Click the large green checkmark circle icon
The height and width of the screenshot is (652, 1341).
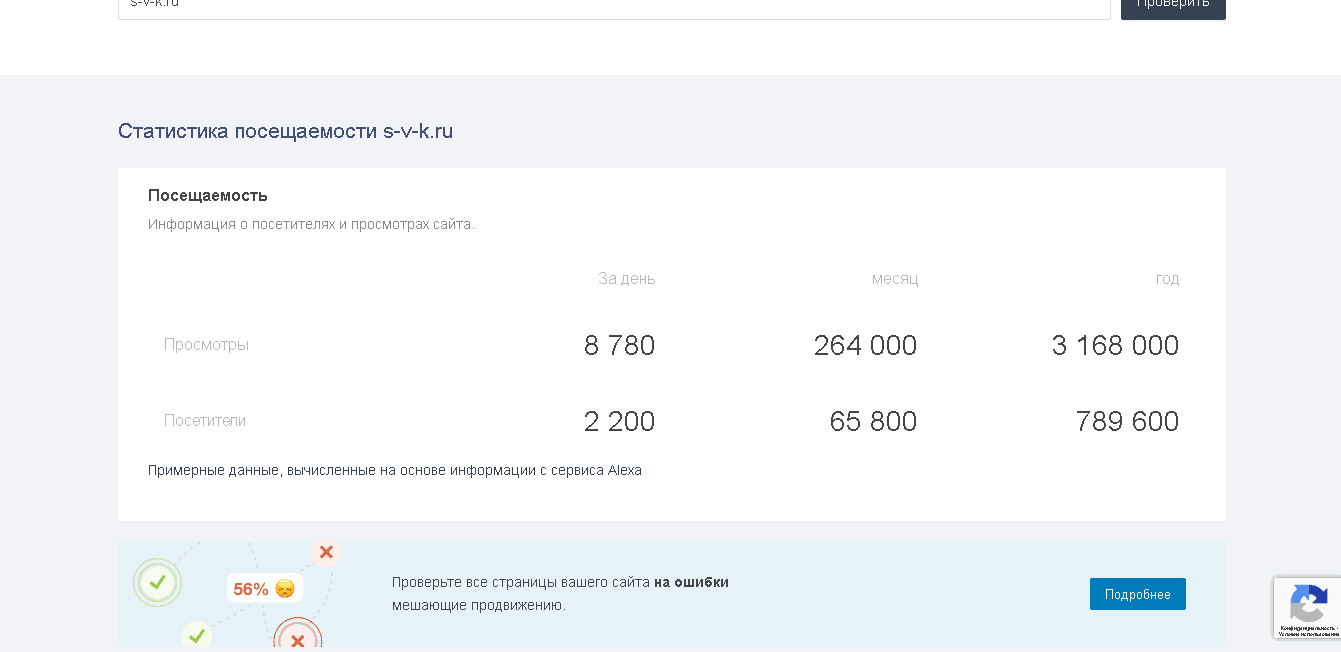[157, 581]
